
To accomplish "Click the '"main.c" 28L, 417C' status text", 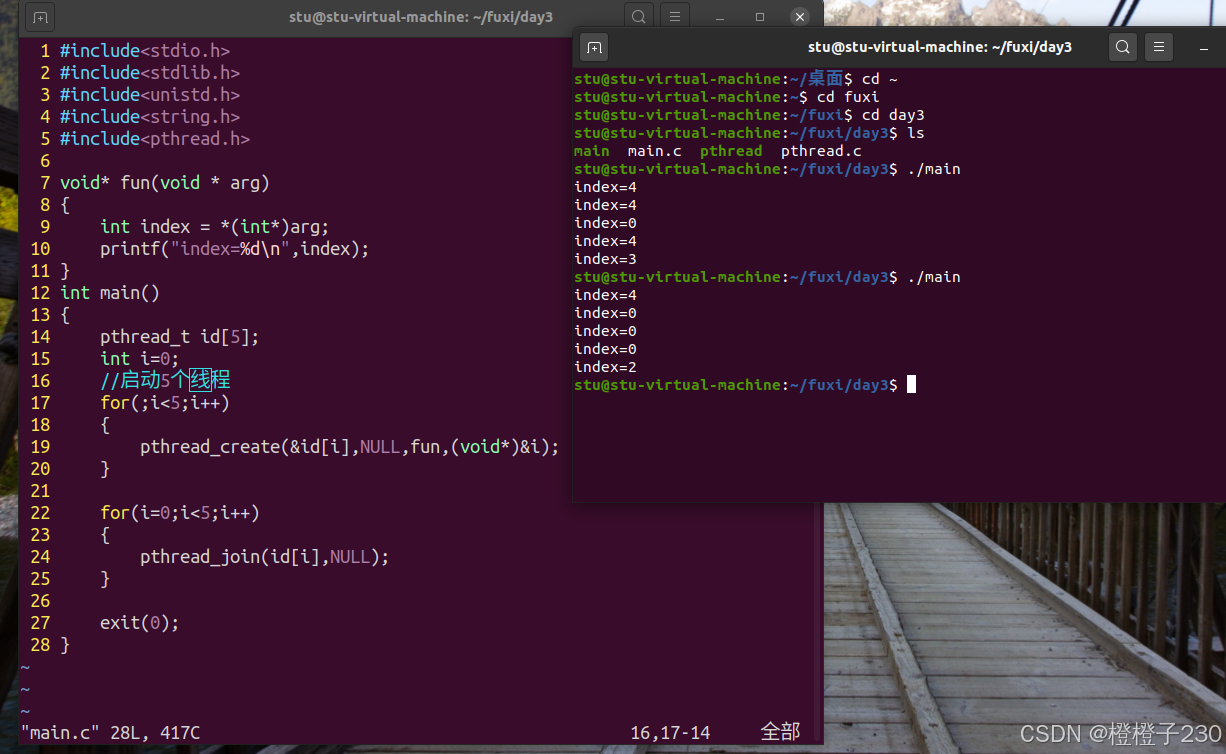I will point(110,733).
